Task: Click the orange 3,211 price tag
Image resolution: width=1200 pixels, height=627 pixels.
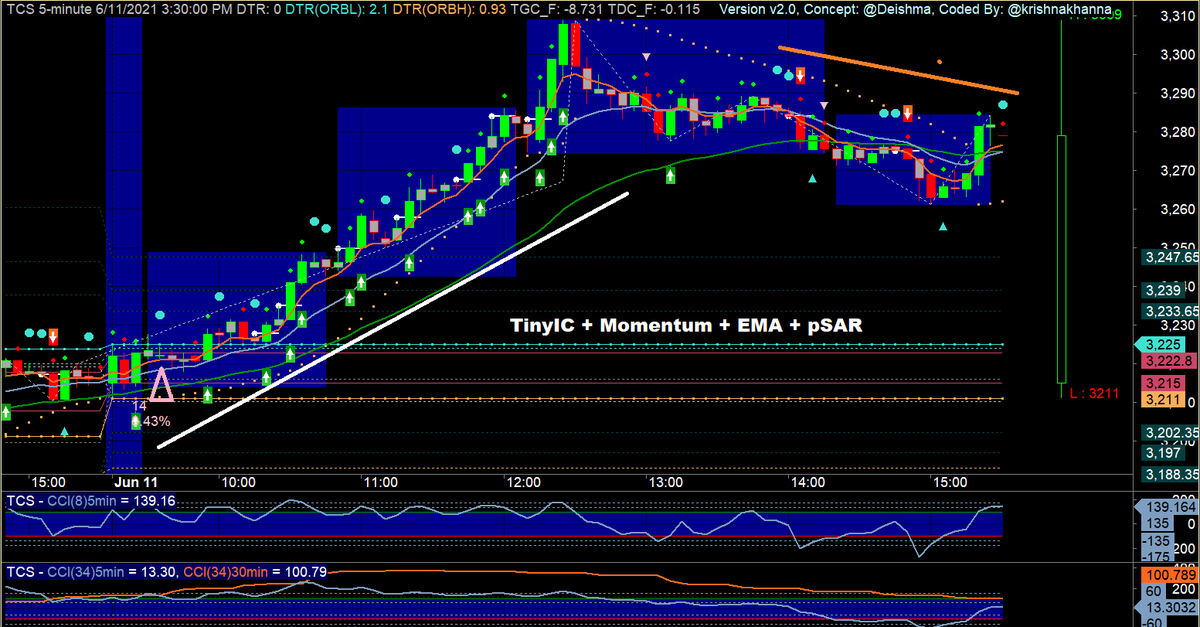Action: (x=1163, y=399)
